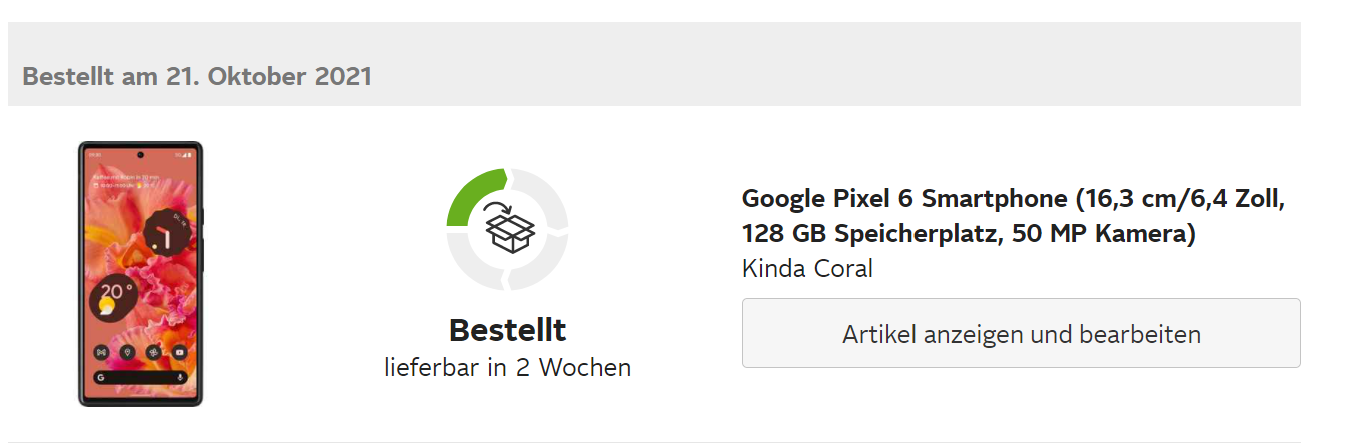The height and width of the screenshot is (448, 1366).
Task: Click the 'lieferbar in 2 Wochen' delivery text
Action: point(507,367)
